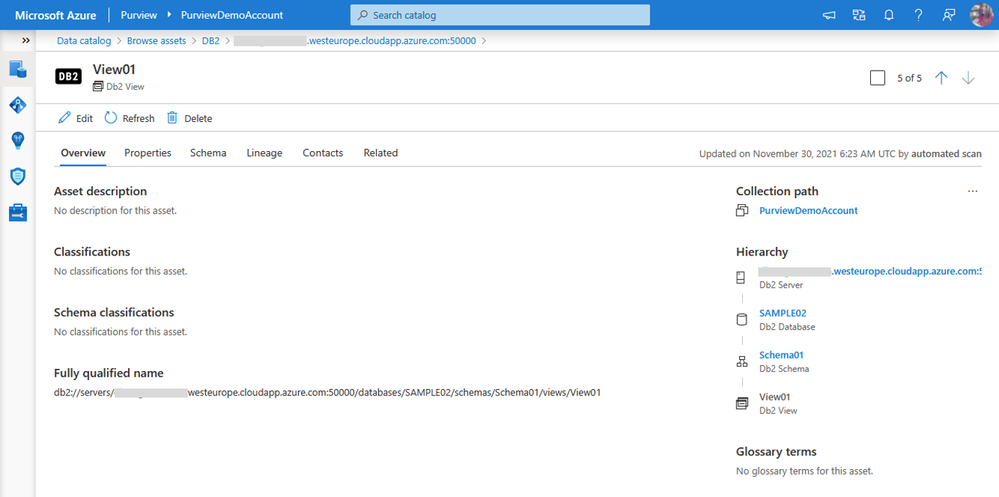Click the collection icon beside PurviewDemoAccount

coord(742,210)
